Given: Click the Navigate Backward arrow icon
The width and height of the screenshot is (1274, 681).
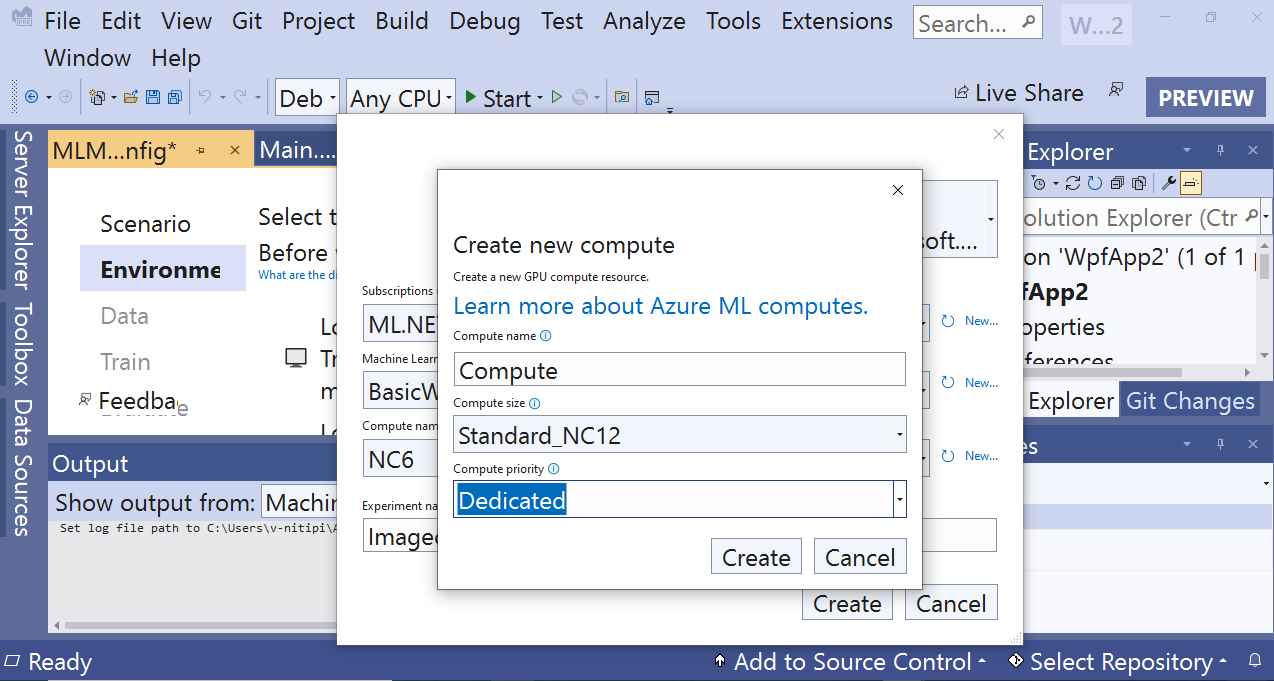Looking at the screenshot, I should (x=30, y=97).
